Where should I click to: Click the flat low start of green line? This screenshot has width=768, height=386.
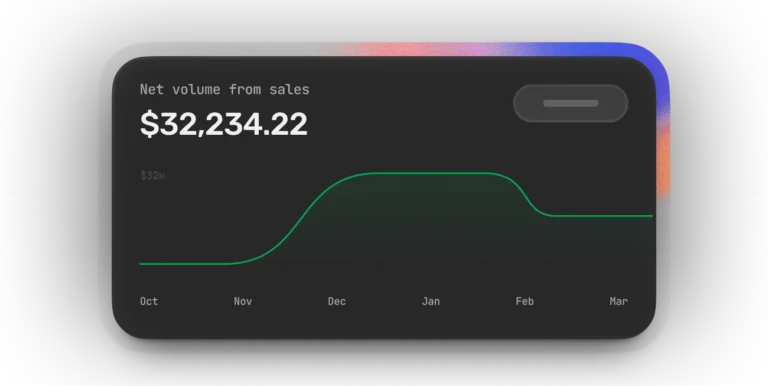(184, 264)
